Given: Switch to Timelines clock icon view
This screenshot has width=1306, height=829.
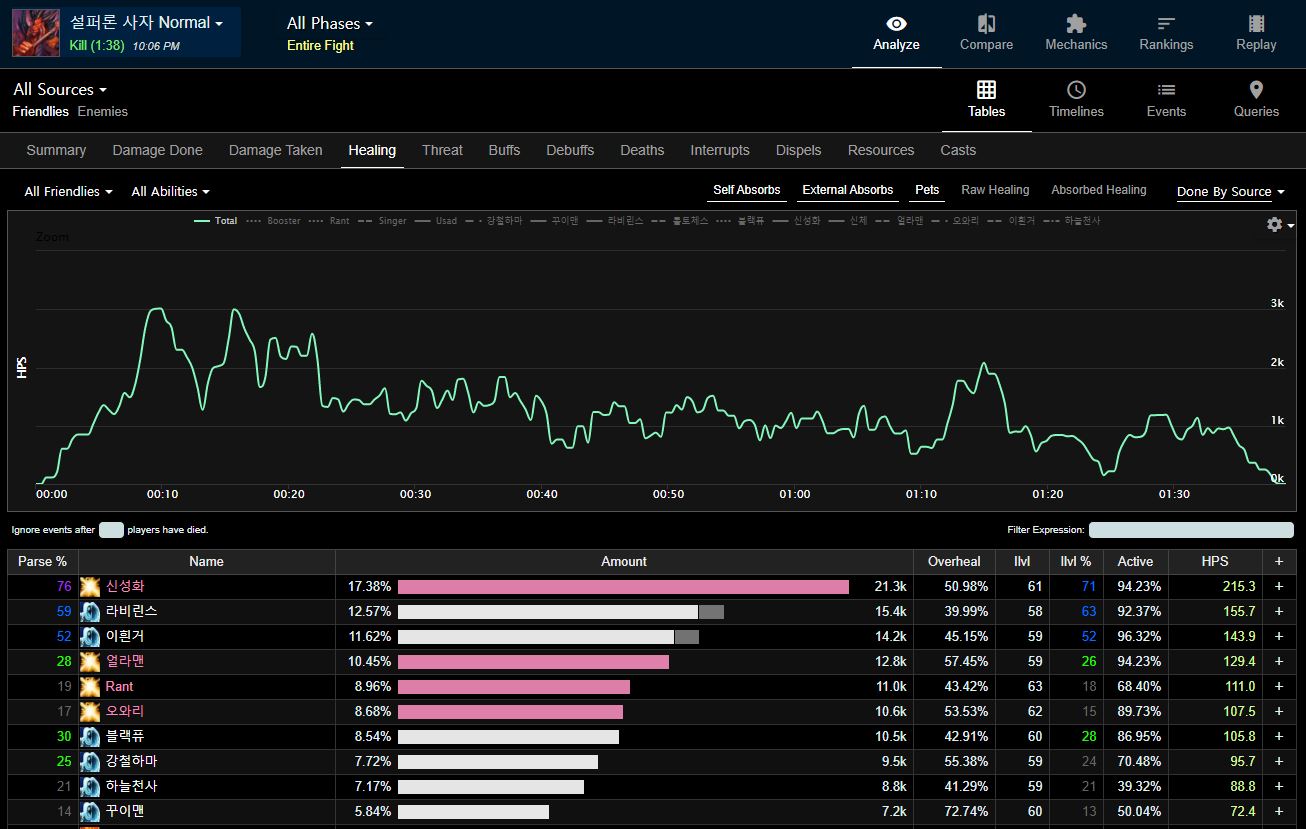Looking at the screenshot, I should (x=1076, y=90).
